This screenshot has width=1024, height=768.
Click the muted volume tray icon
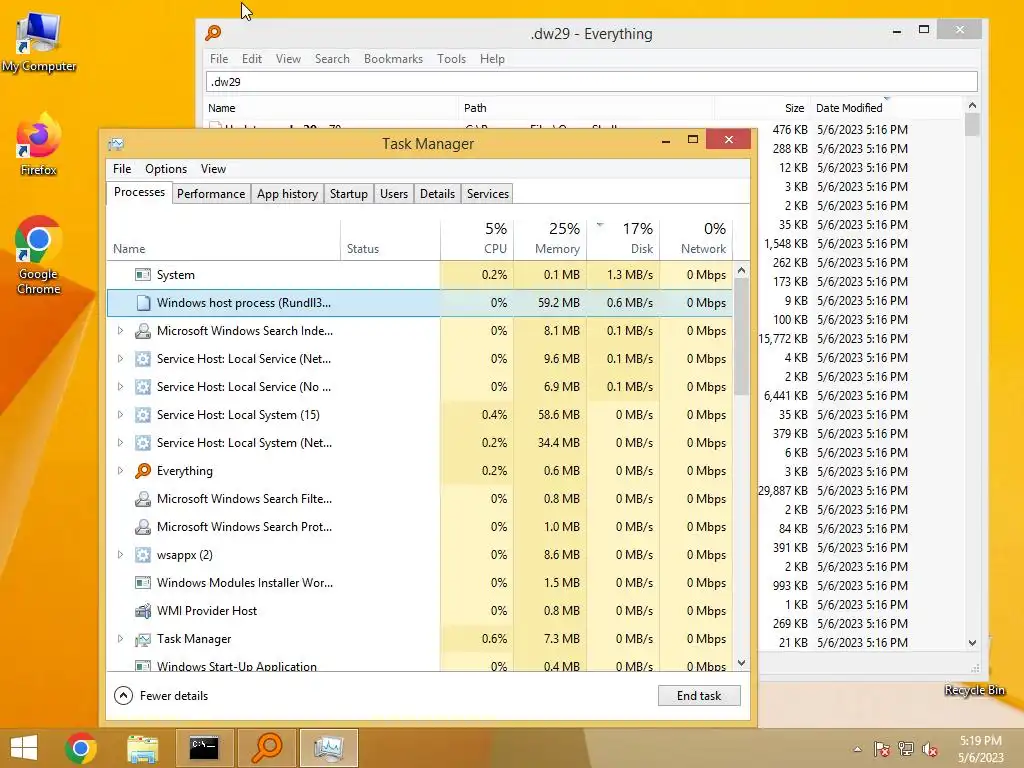pyautogui.click(x=930, y=749)
